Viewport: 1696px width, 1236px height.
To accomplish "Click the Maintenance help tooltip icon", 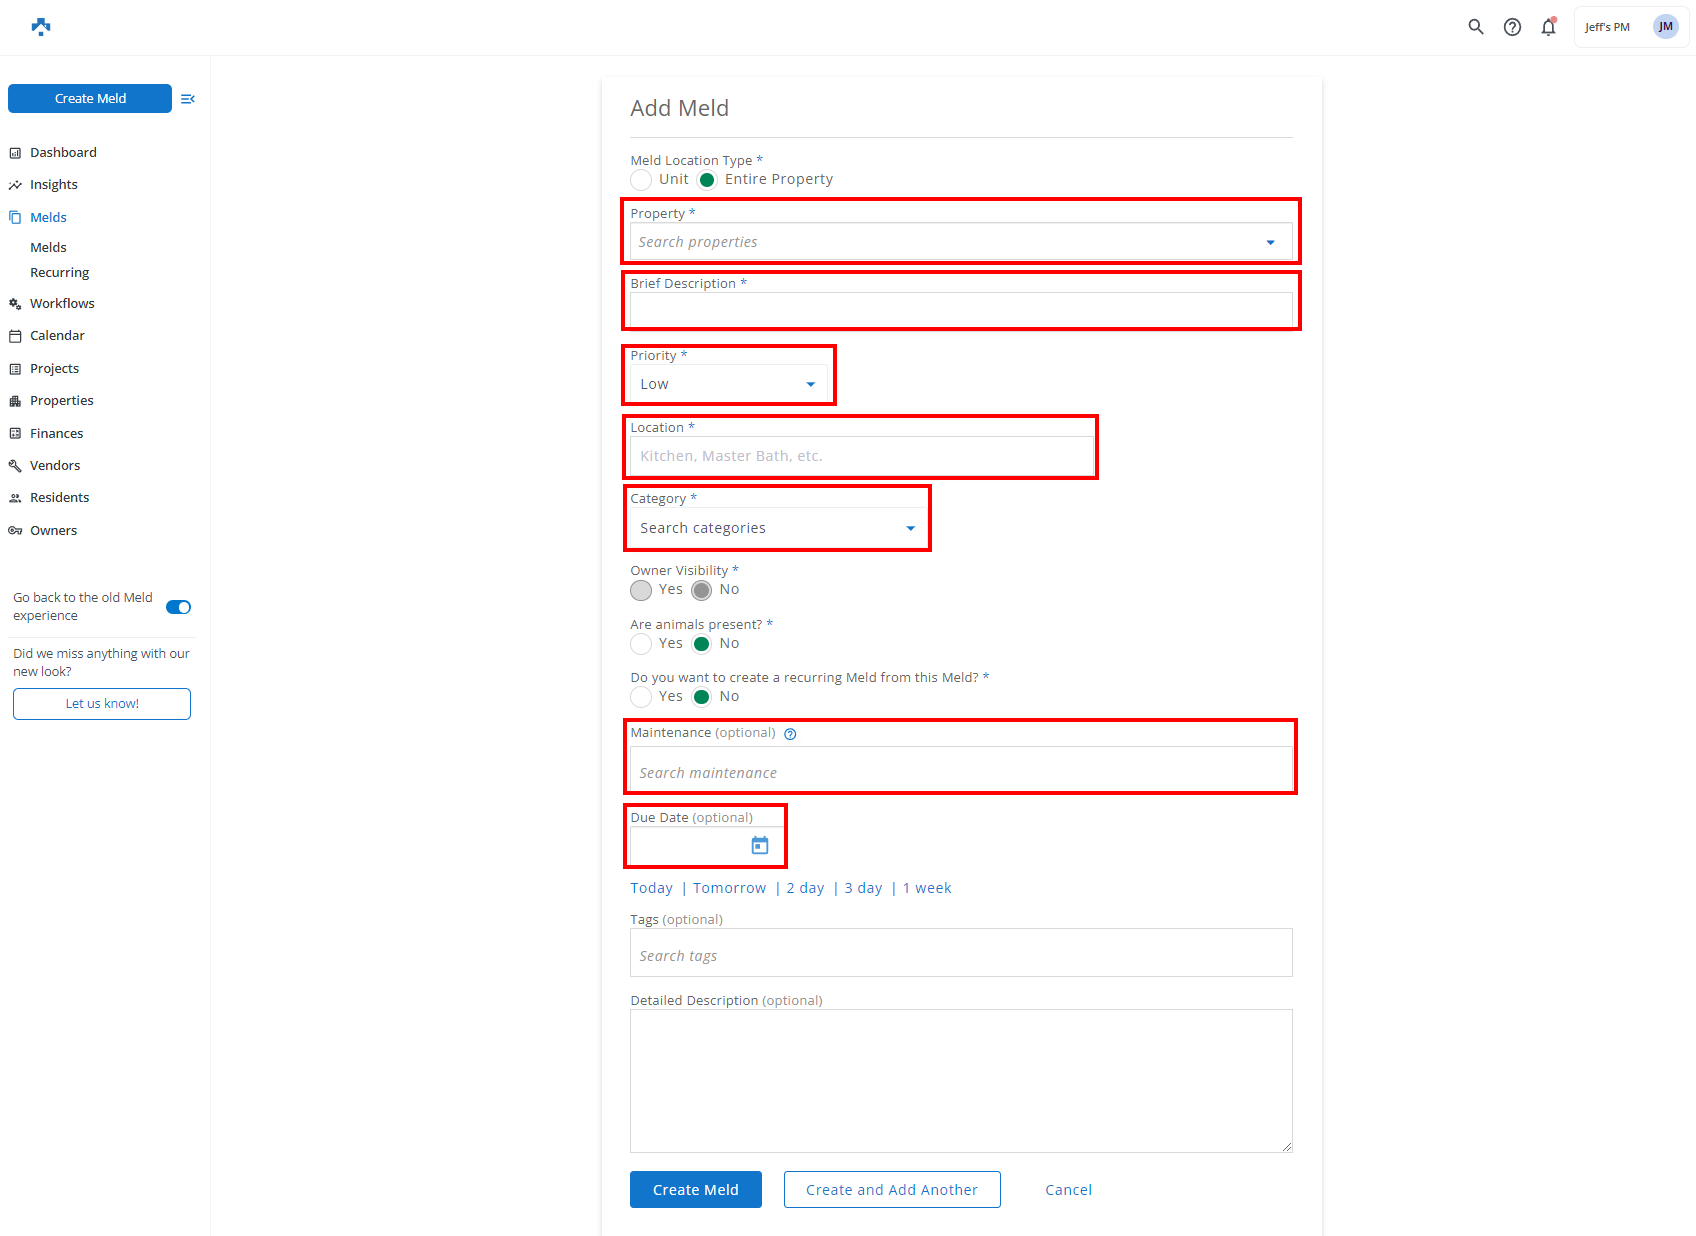I will (790, 734).
